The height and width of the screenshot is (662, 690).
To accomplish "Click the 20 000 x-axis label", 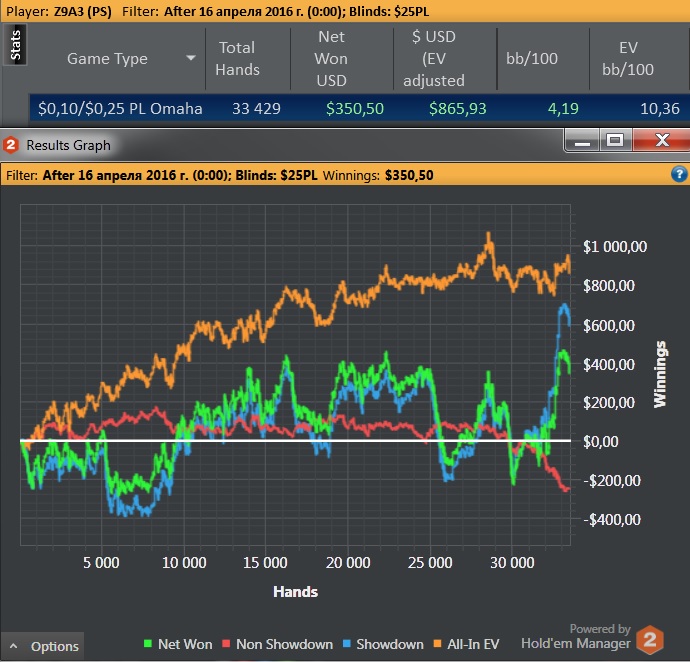I will [348, 563].
